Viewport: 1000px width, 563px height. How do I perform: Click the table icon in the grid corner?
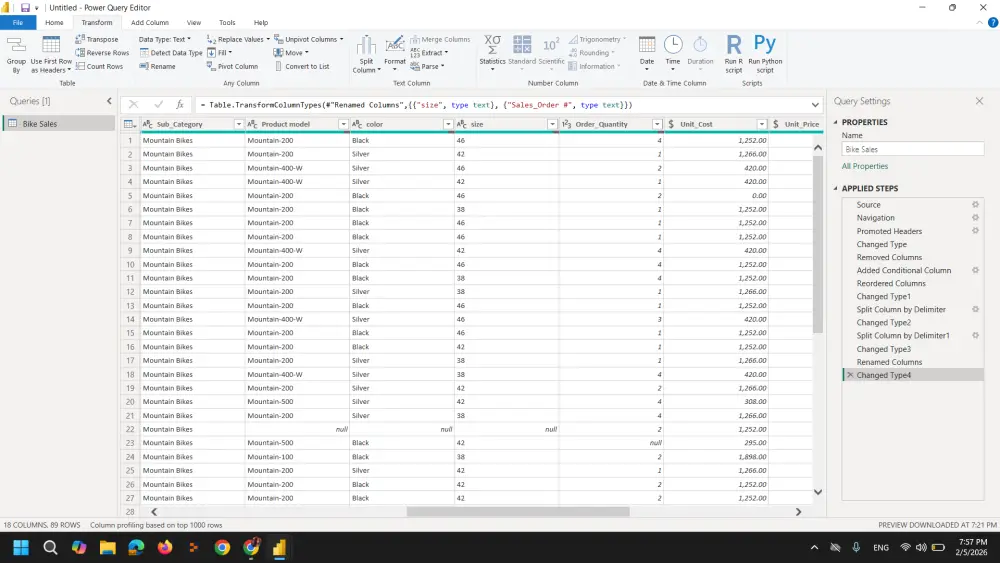(129, 124)
